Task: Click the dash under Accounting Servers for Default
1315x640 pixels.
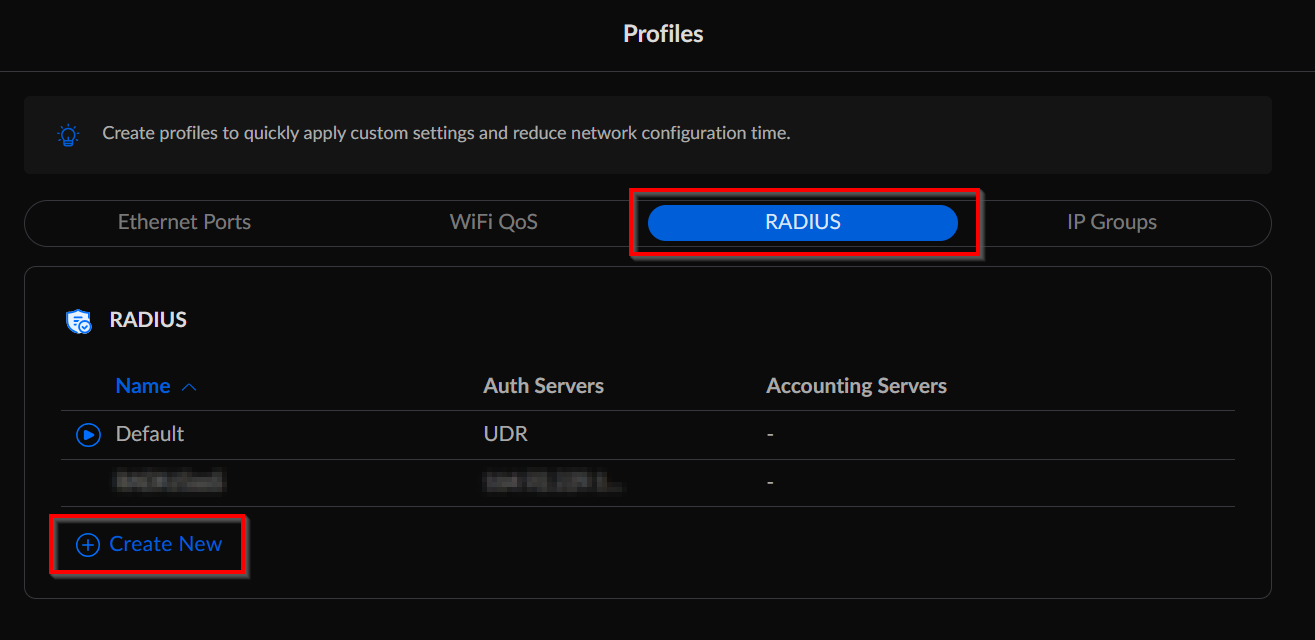Action: coord(769,434)
